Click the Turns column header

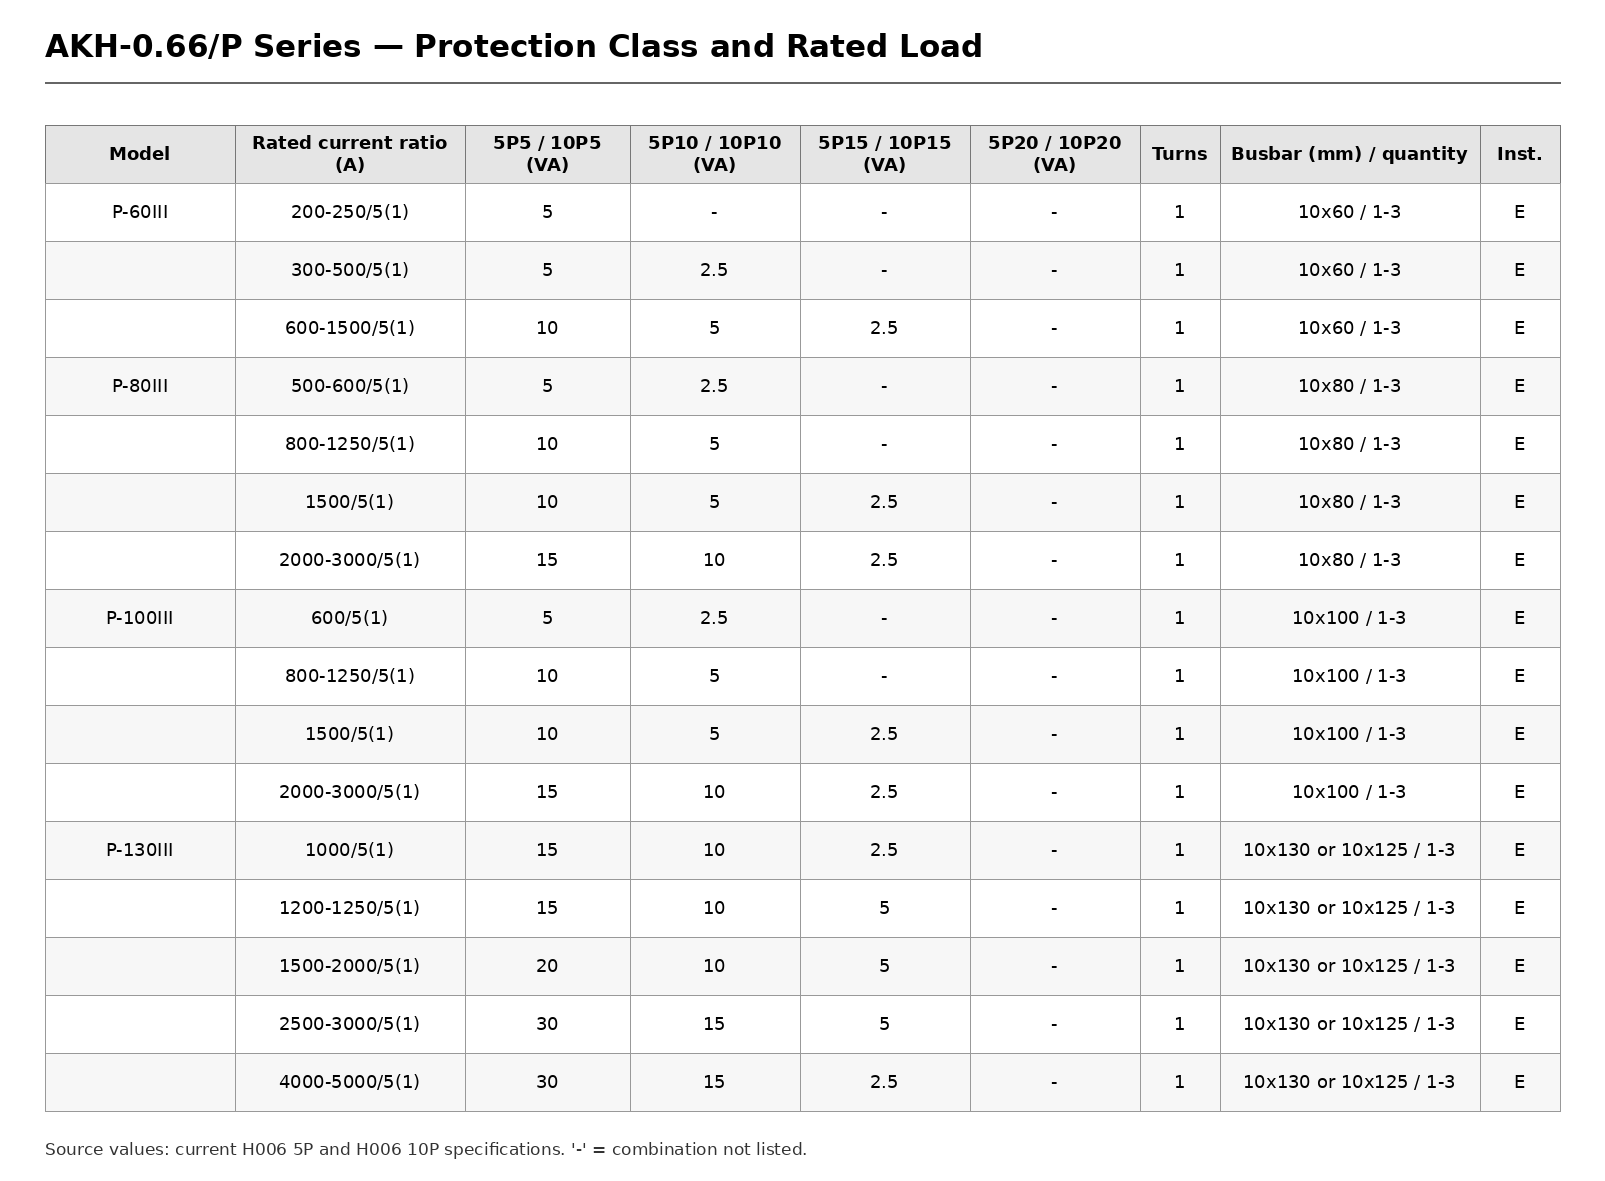coord(1180,154)
